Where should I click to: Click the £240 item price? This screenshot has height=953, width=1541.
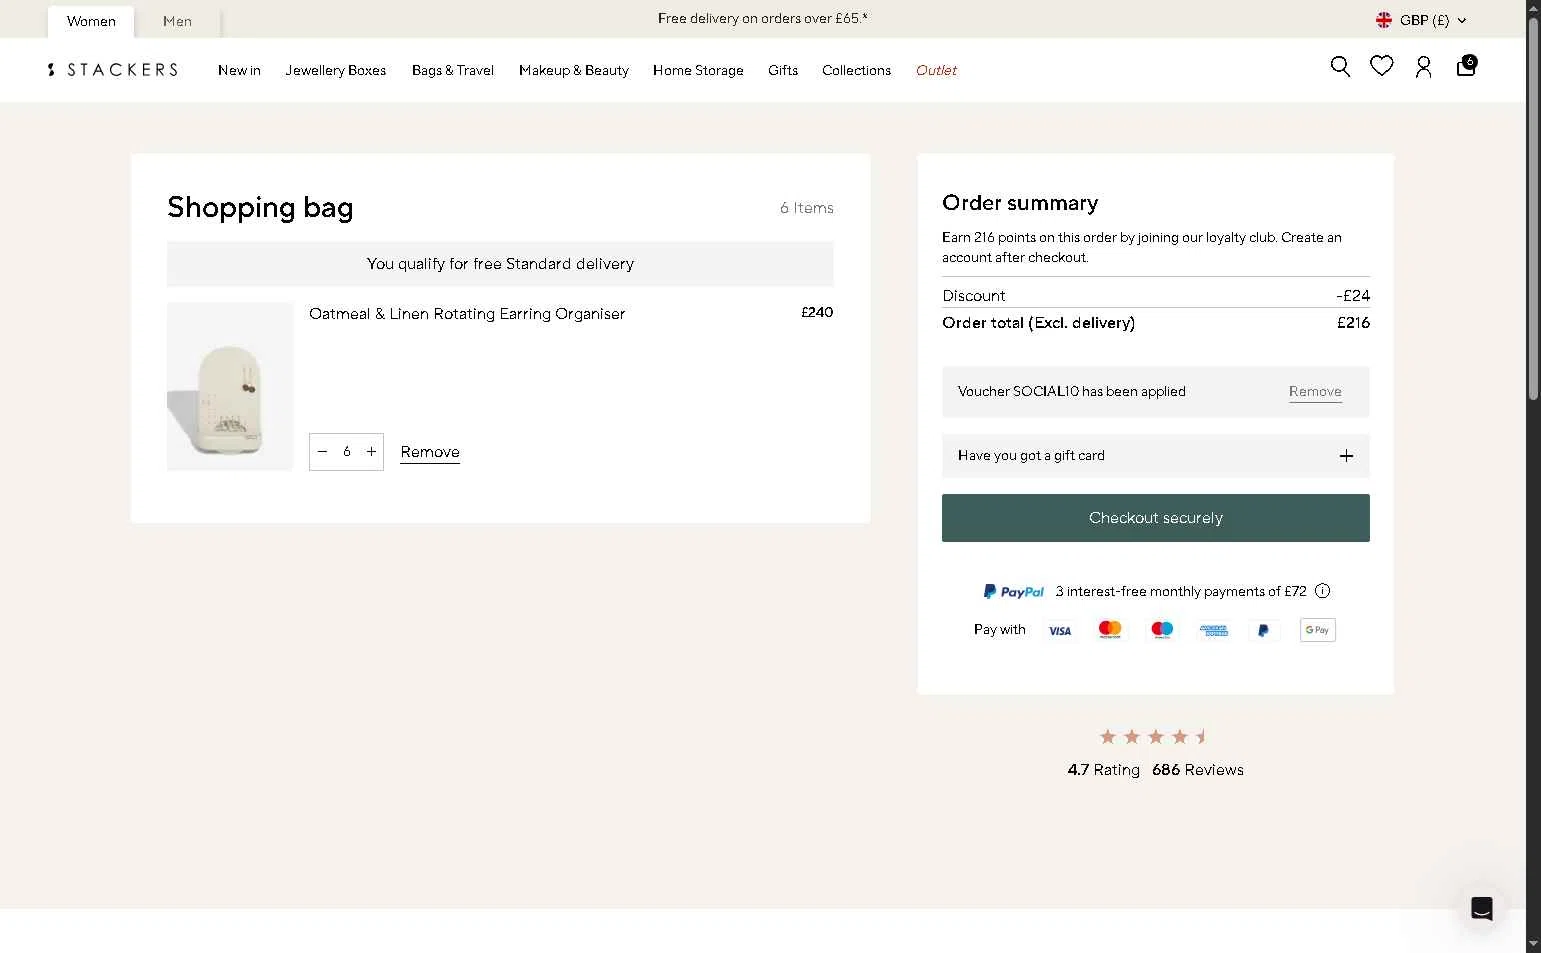coord(817,312)
